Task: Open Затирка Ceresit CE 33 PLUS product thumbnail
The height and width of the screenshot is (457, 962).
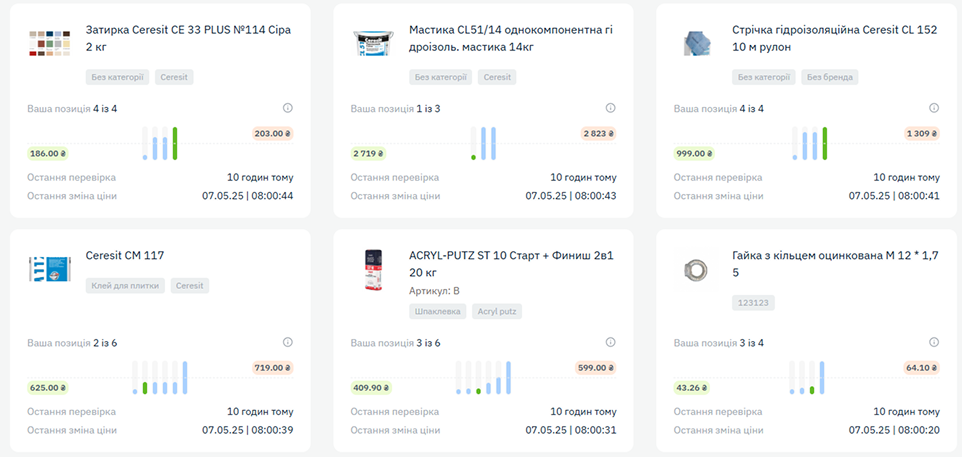Action: click(x=50, y=43)
